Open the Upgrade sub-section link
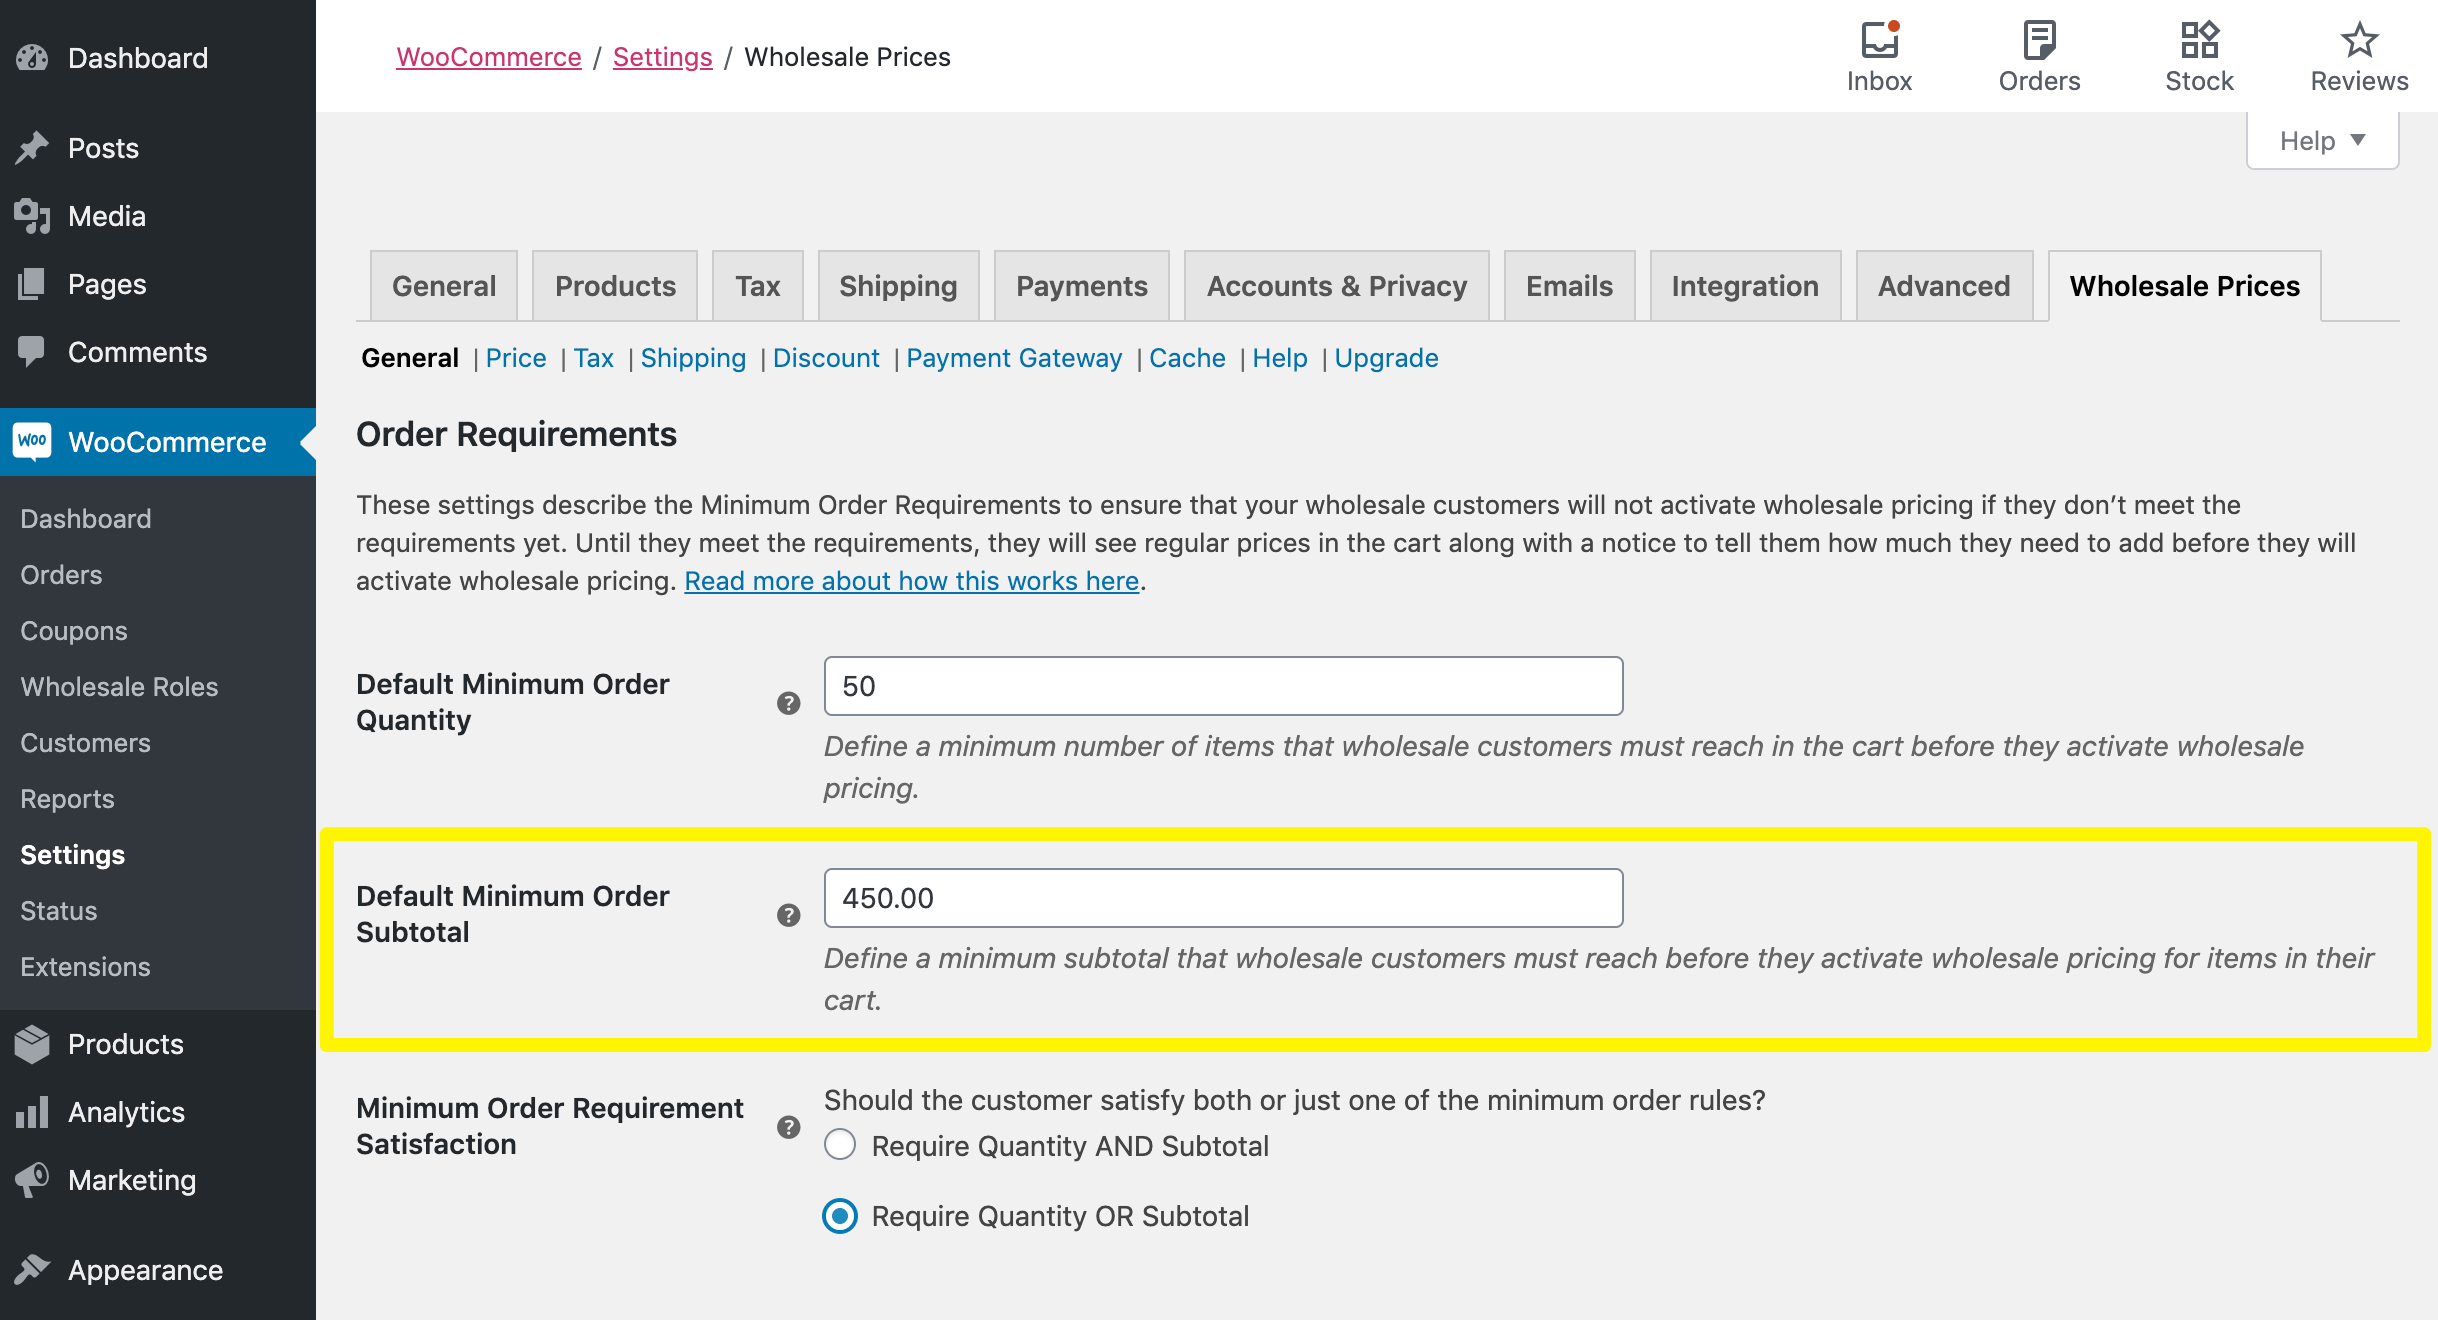This screenshot has width=2438, height=1320. point(1386,358)
